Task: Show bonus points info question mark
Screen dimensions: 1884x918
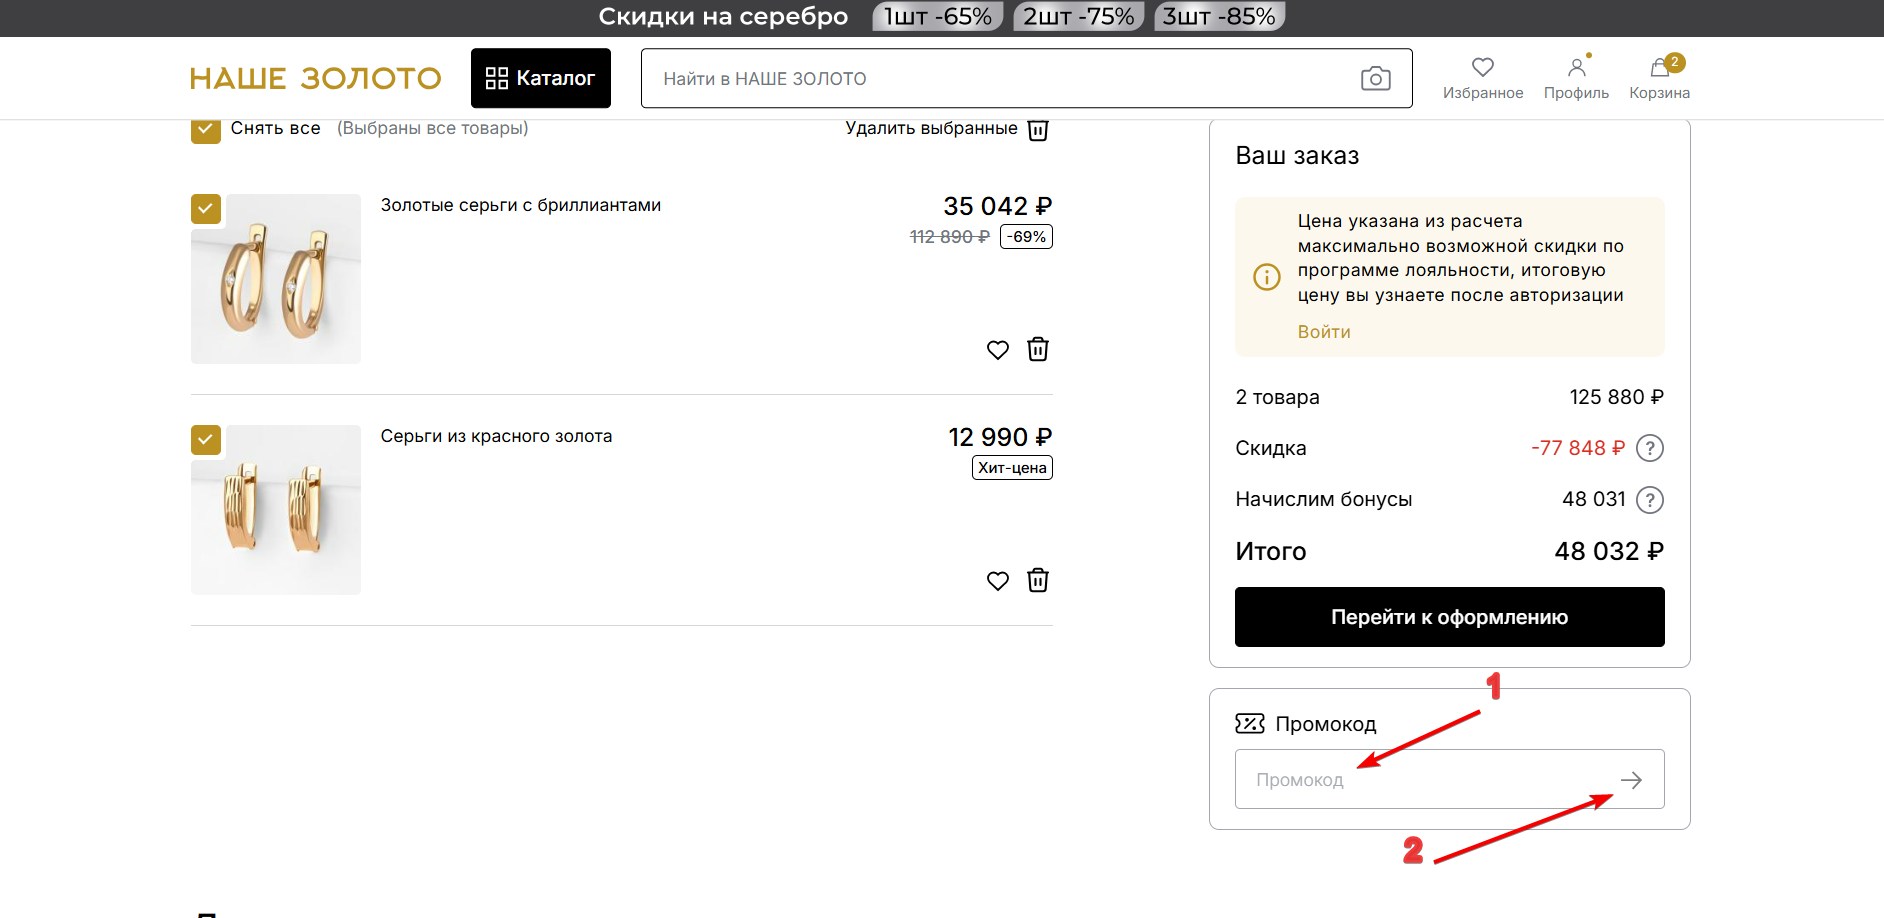Action: click(1649, 499)
